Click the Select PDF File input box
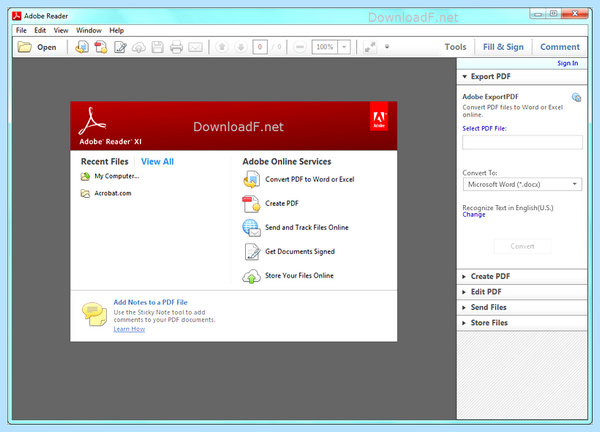Screen dimensions: 600x432 point(522,142)
